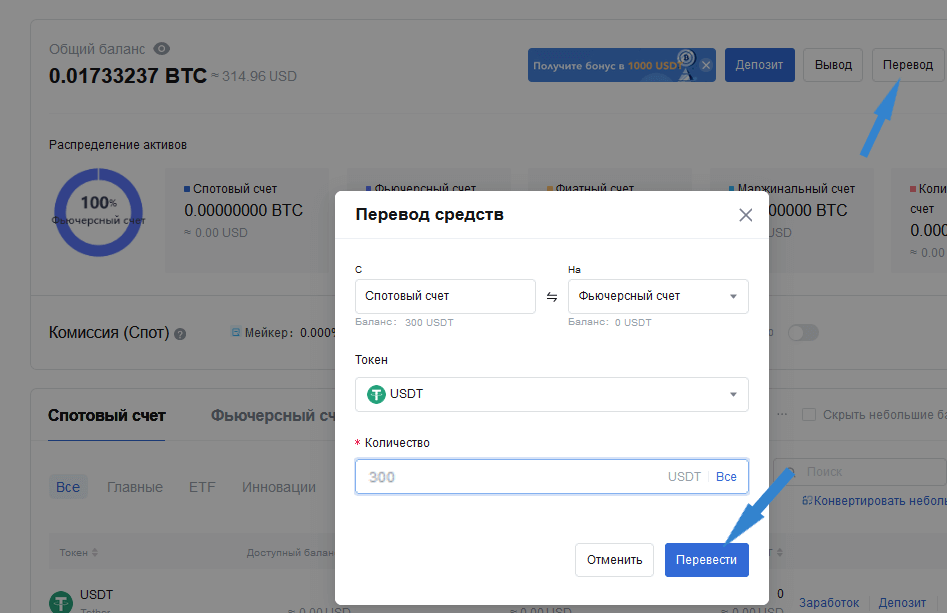
Task: Click the Комиссия (Спот) help icon
Action: (x=180, y=334)
